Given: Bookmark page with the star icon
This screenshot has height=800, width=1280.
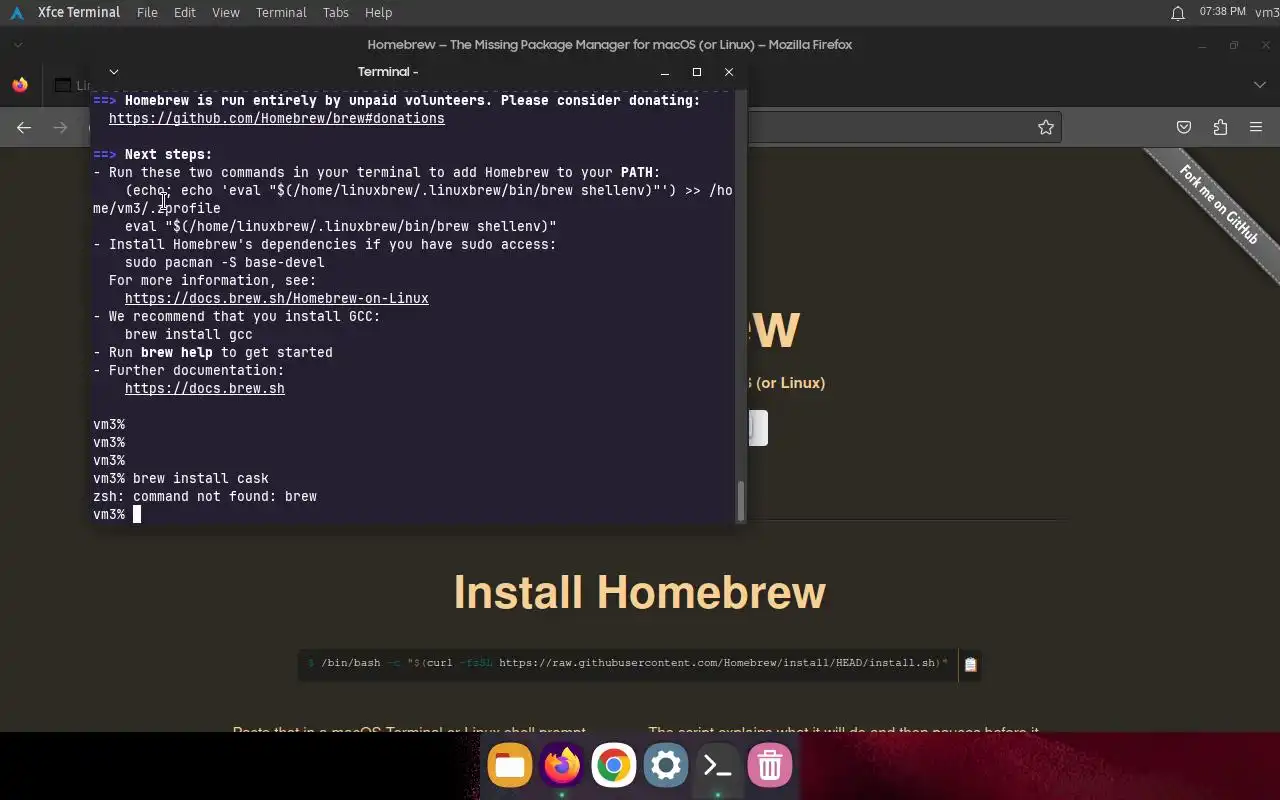Looking at the screenshot, I should click(1046, 127).
